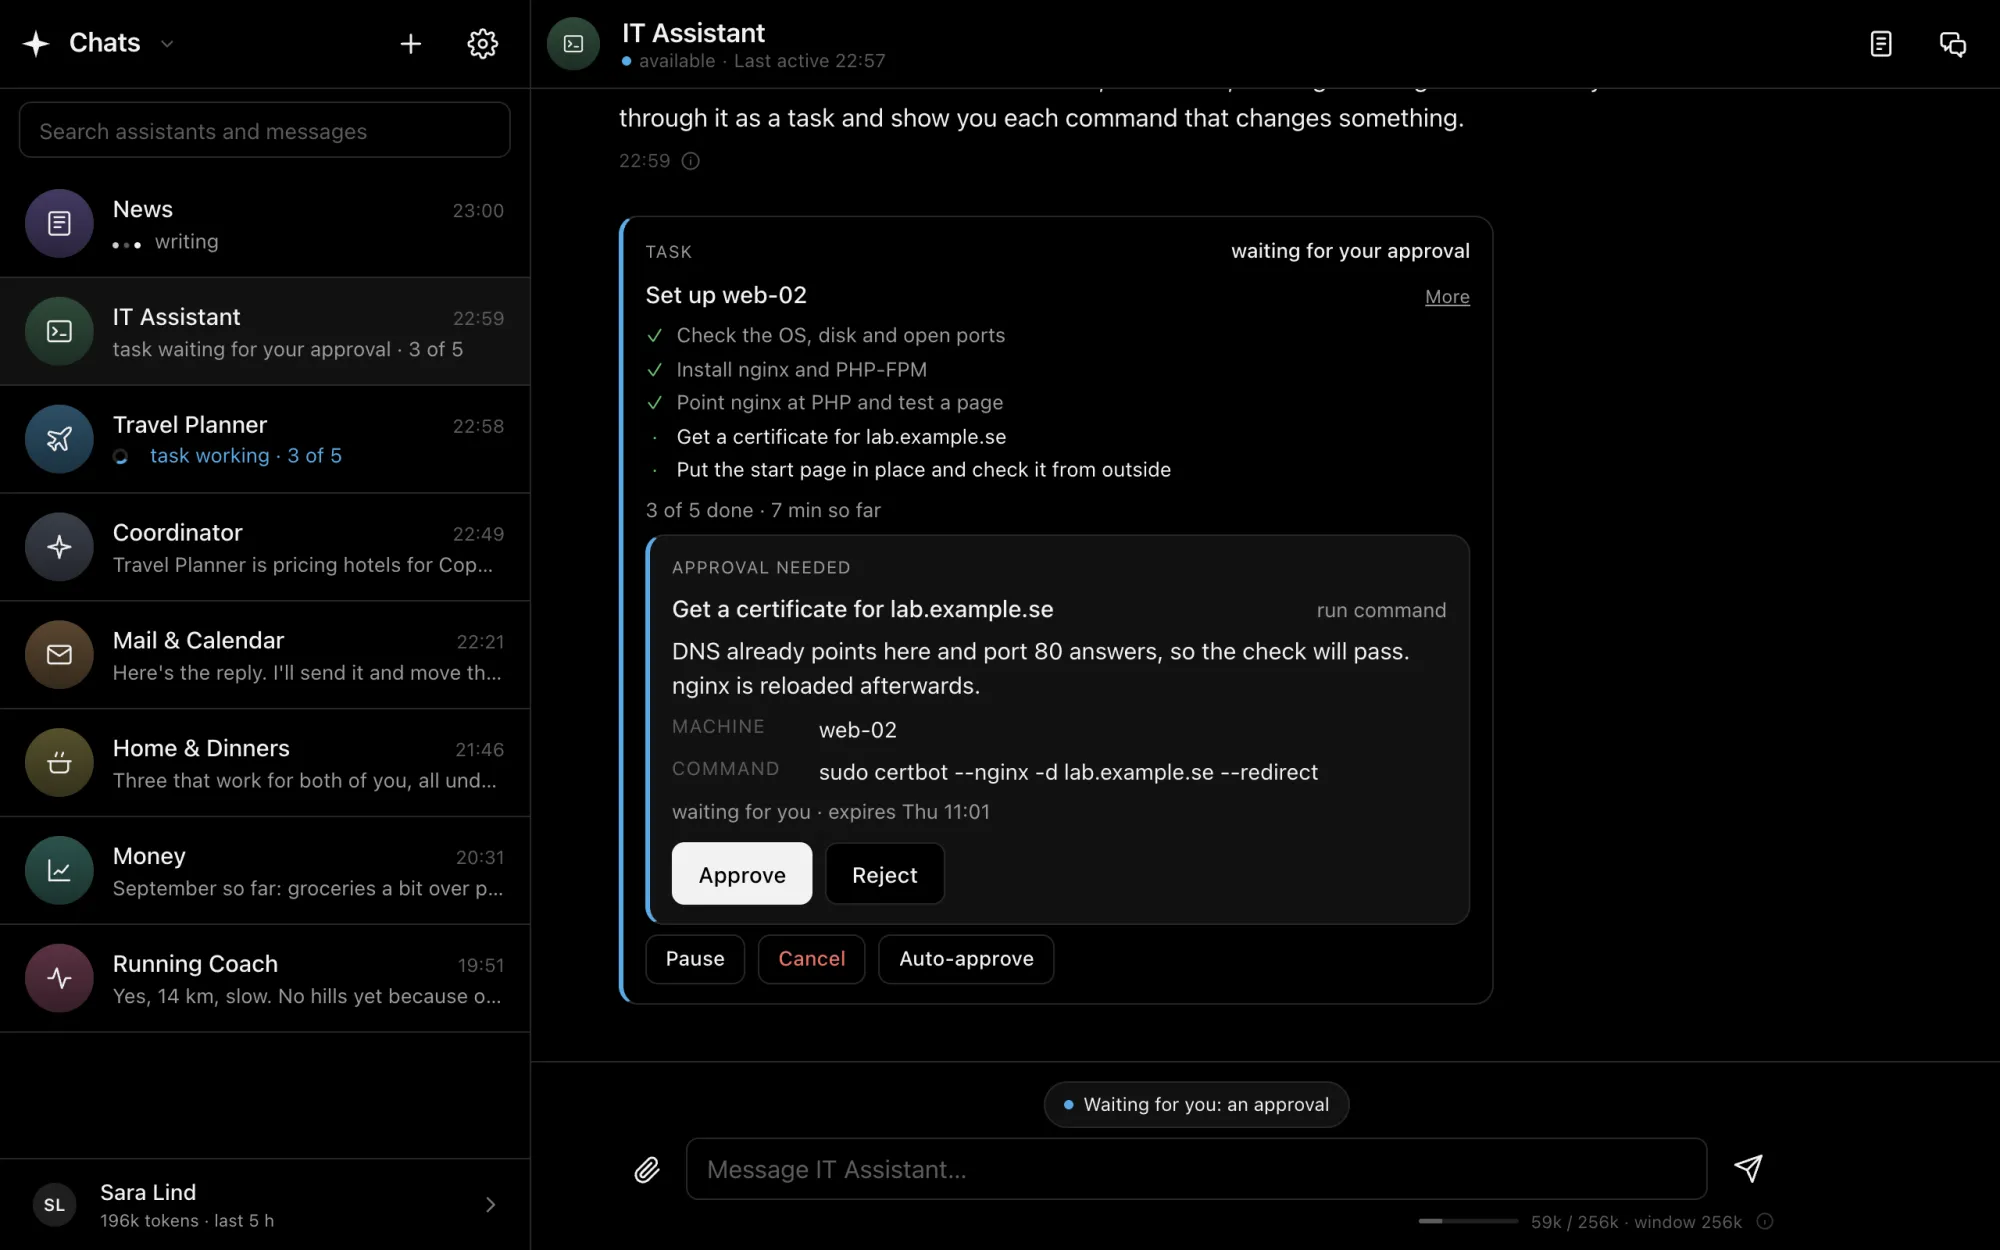Open the Money chat row
The width and height of the screenshot is (2000, 1250).
click(265, 871)
